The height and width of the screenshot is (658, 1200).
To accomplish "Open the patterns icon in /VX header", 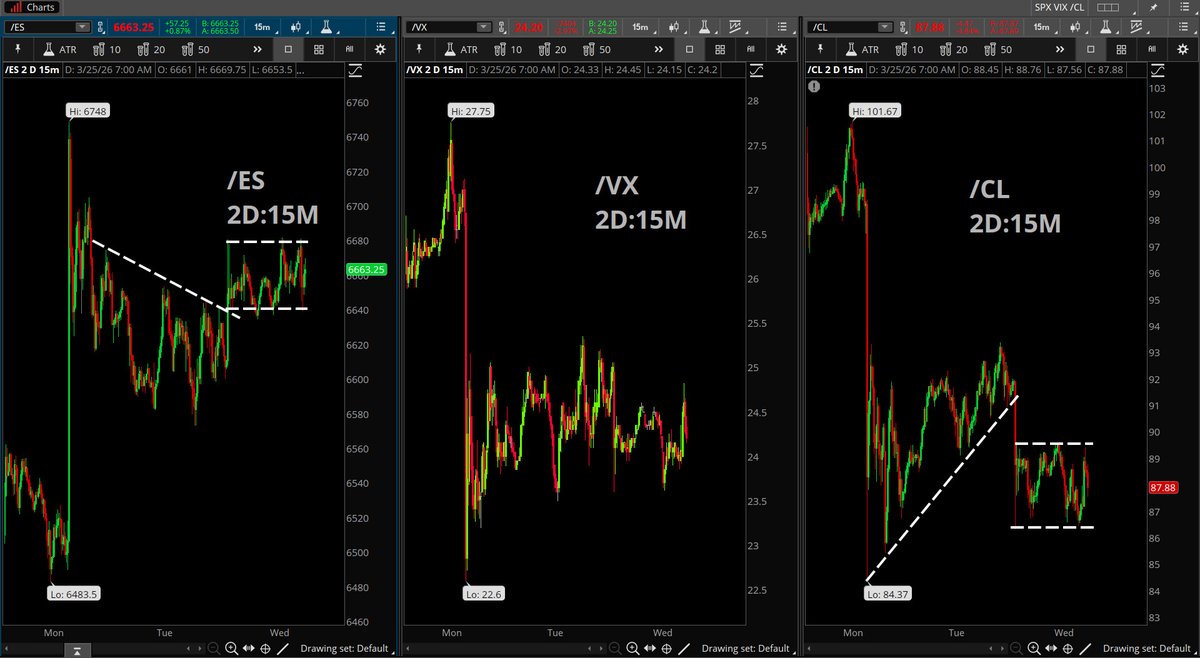I will pyautogui.click(x=735, y=27).
